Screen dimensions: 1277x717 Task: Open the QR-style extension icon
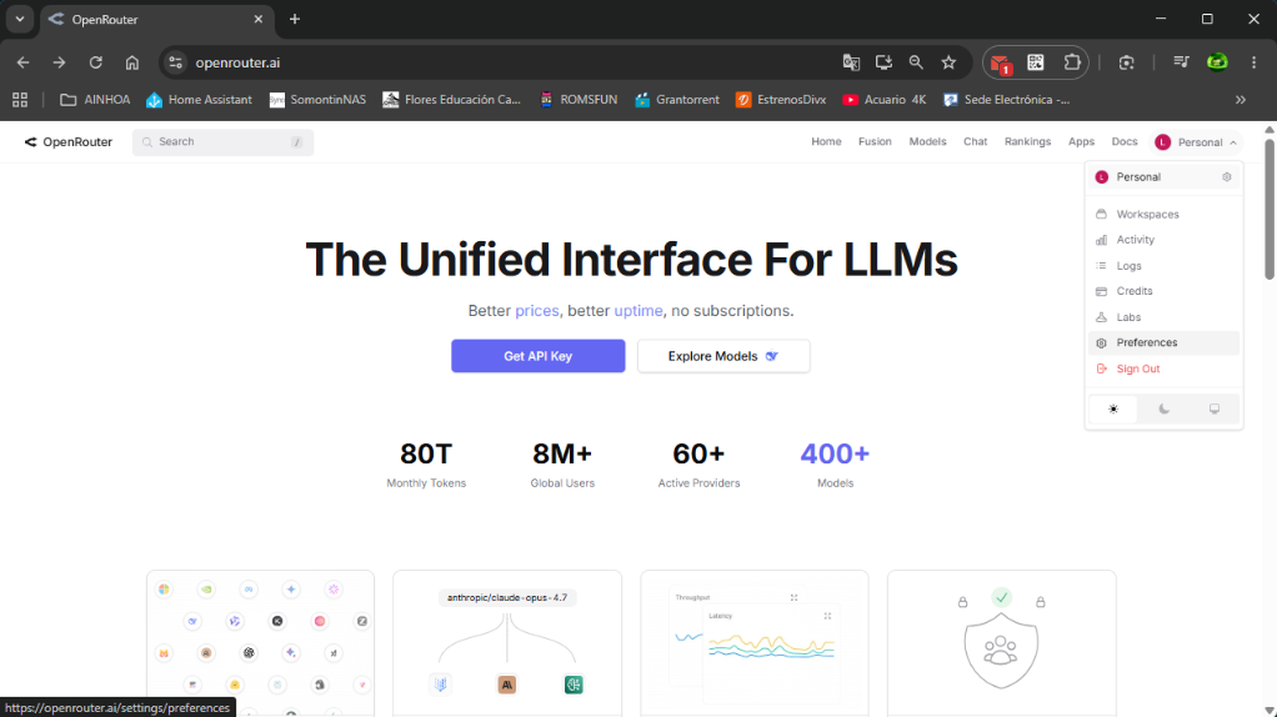tap(1036, 62)
